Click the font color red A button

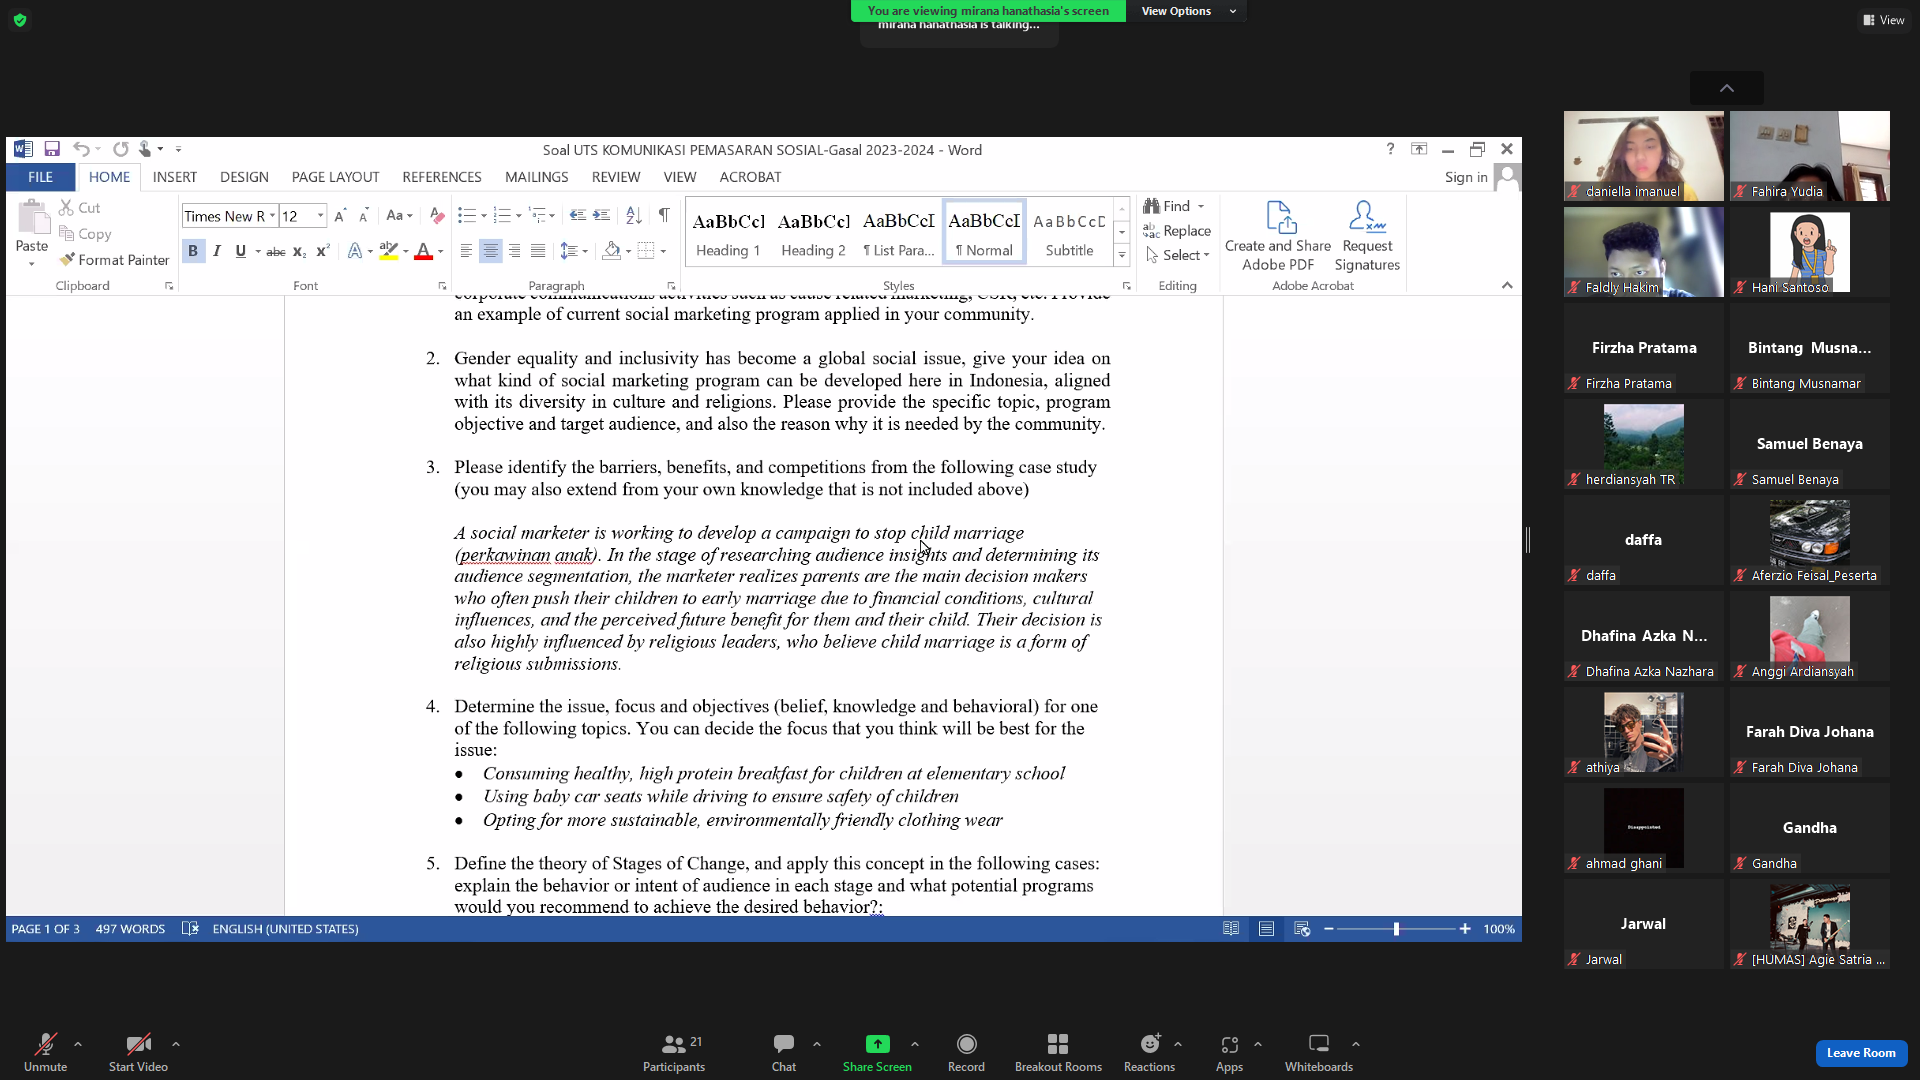(x=423, y=251)
